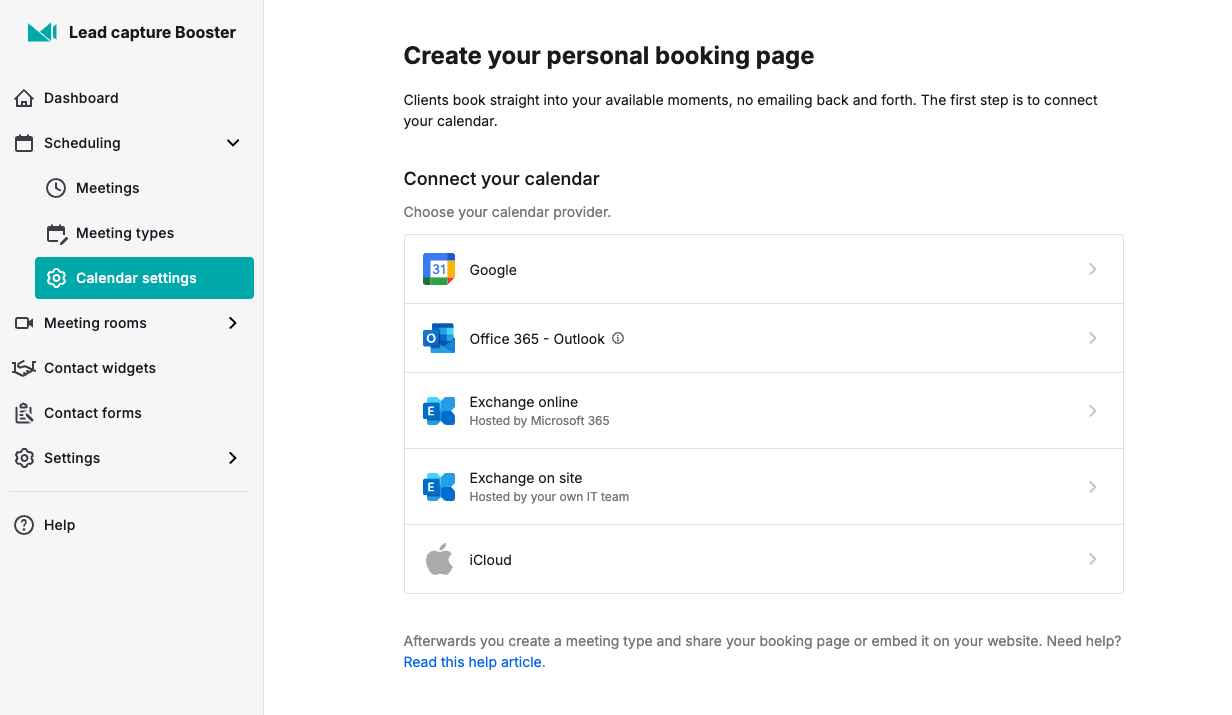Click the Meeting types calendar-edit icon
1232x715 pixels.
pyautogui.click(x=57, y=233)
